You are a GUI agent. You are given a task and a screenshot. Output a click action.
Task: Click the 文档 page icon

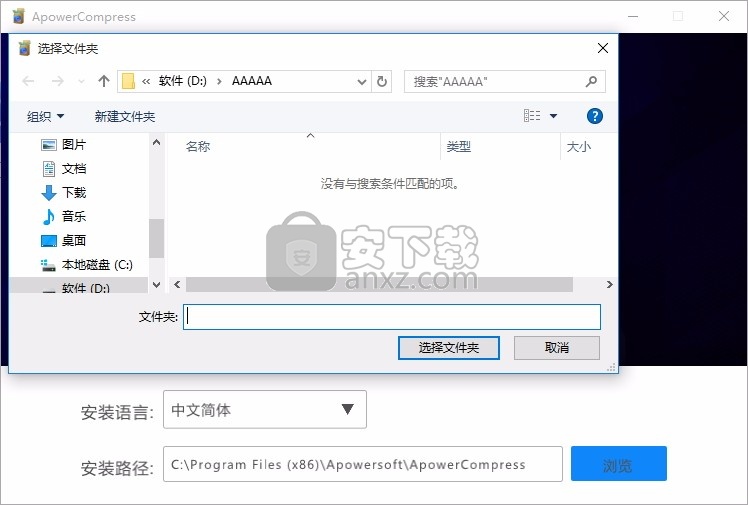(49, 168)
